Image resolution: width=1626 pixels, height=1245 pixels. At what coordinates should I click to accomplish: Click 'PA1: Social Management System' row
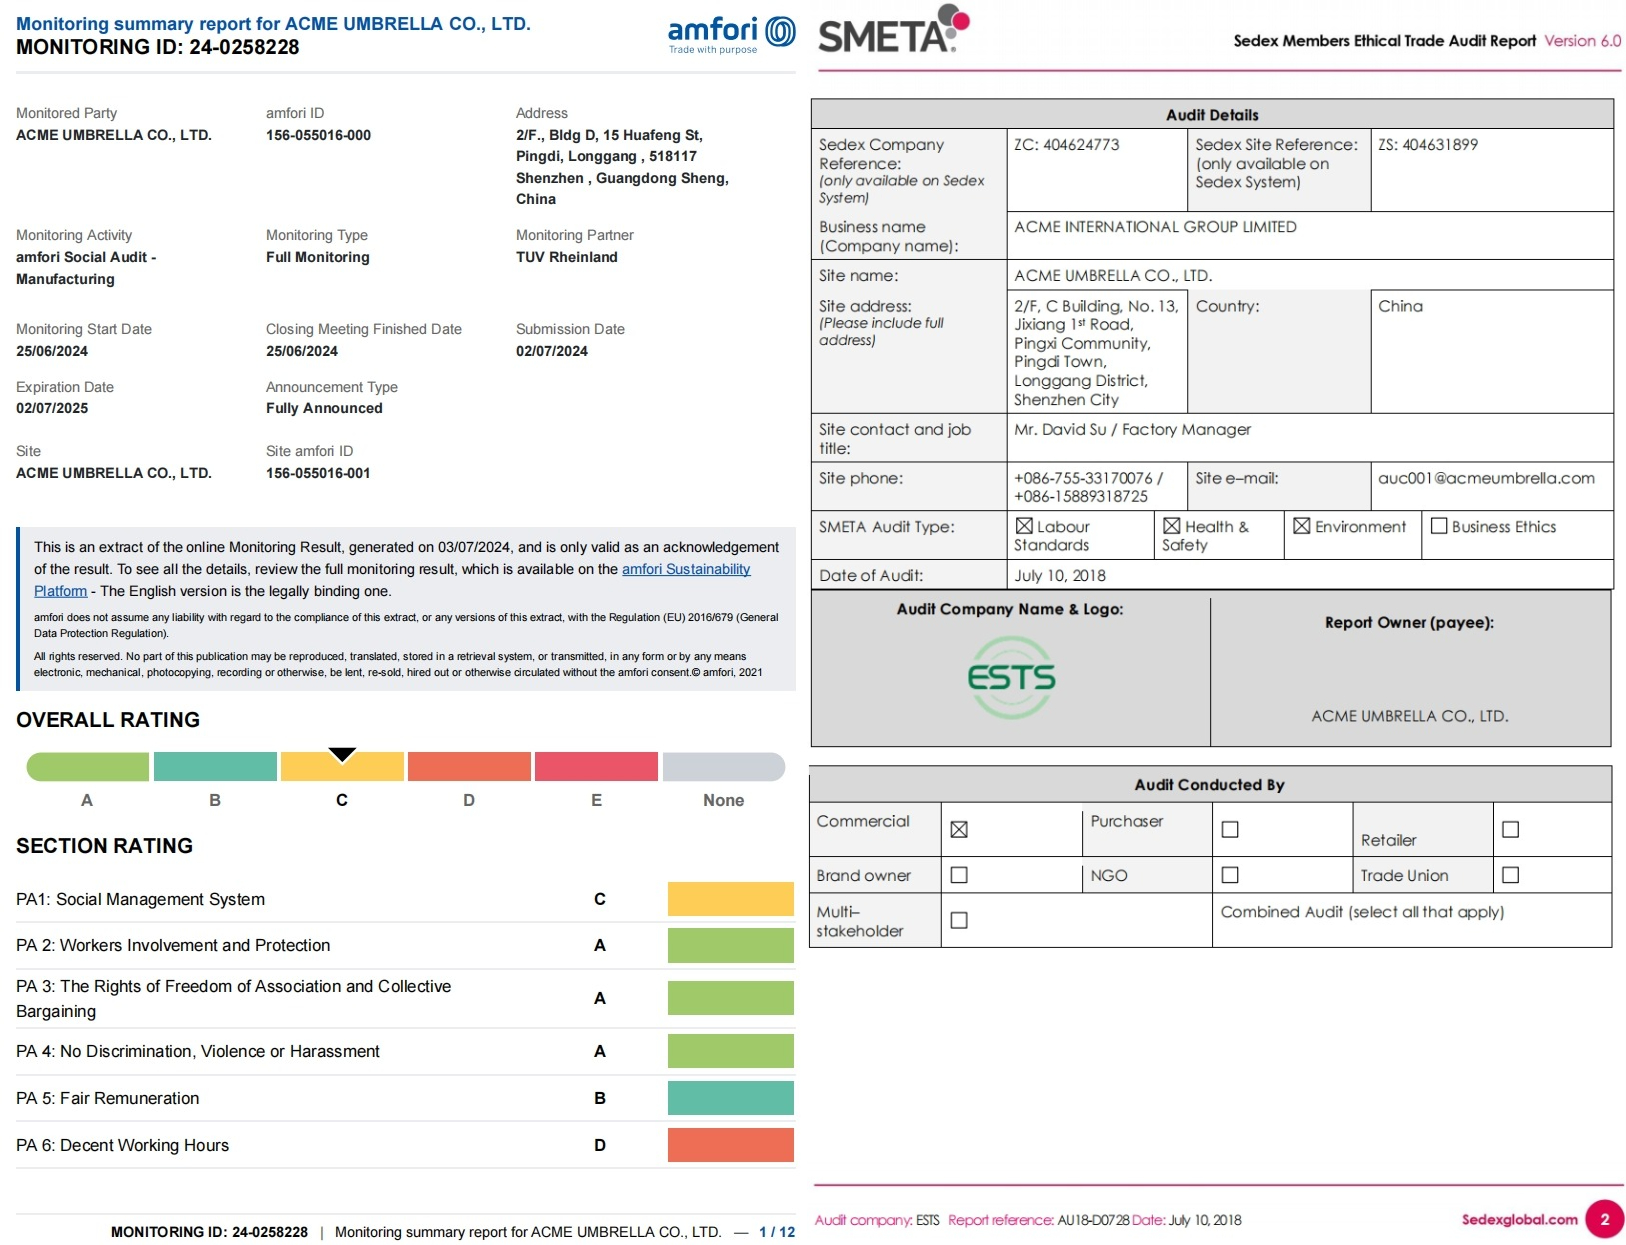(x=405, y=899)
